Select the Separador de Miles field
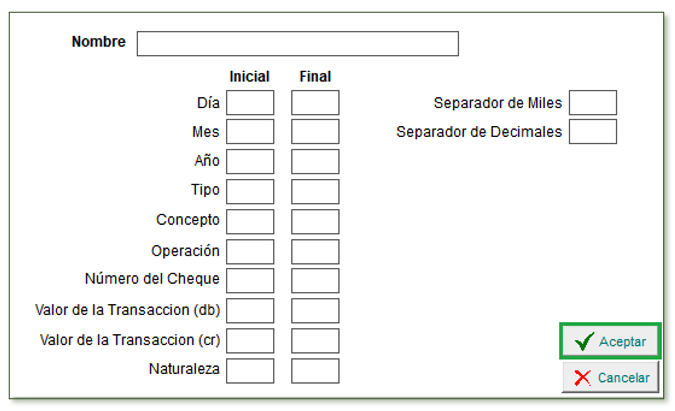 pyautogui.click(x=593, y=103)
